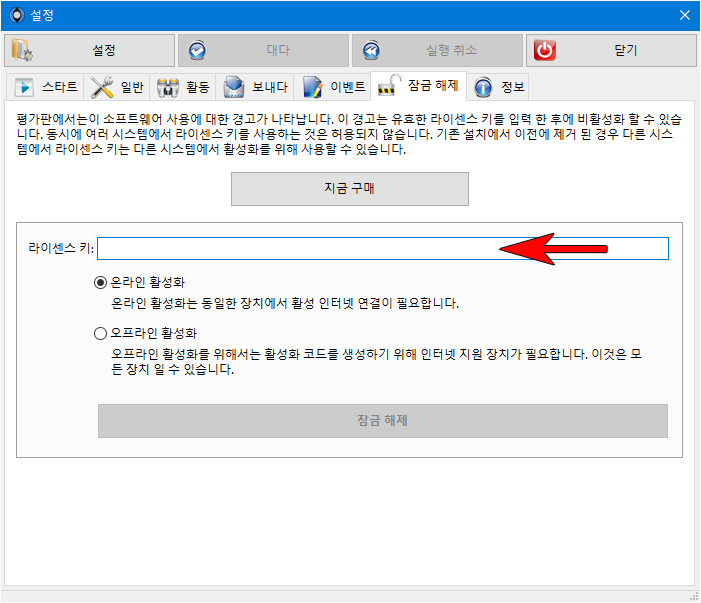Viewport: 701px width, 603px height.
Task: Click the 대다 apply button
Action: (263, 51)
